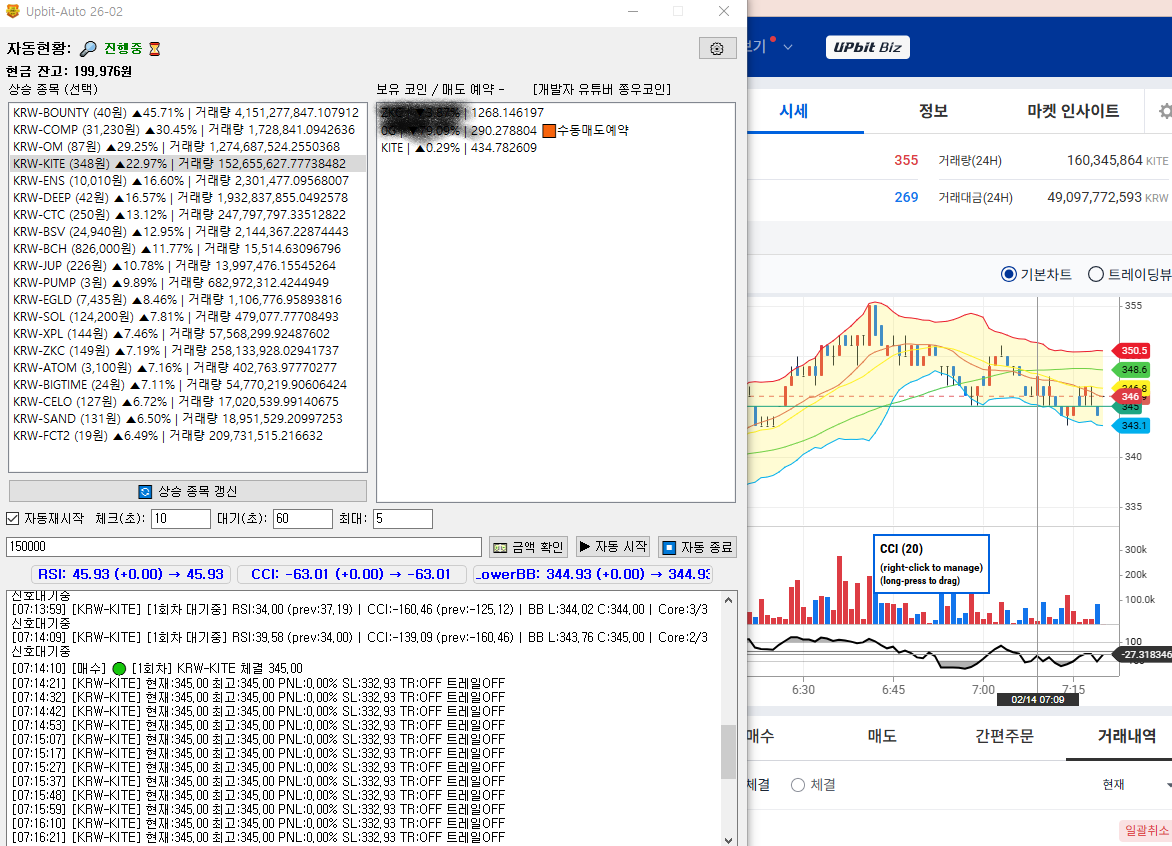Screen dimensions: 1172x846
Task: Click the 150000 amount input field
Action: tap(244, 547)
